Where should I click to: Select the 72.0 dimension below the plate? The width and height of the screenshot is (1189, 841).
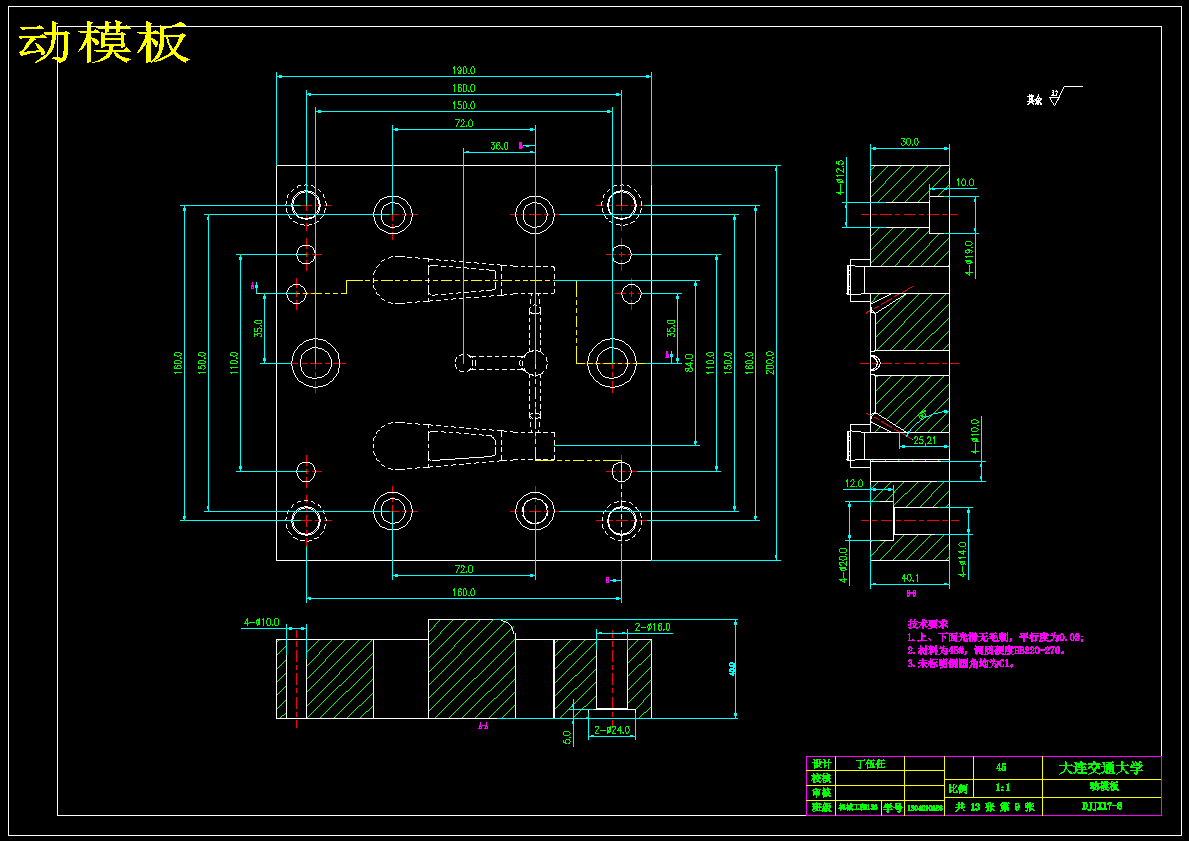coord(463,569)
